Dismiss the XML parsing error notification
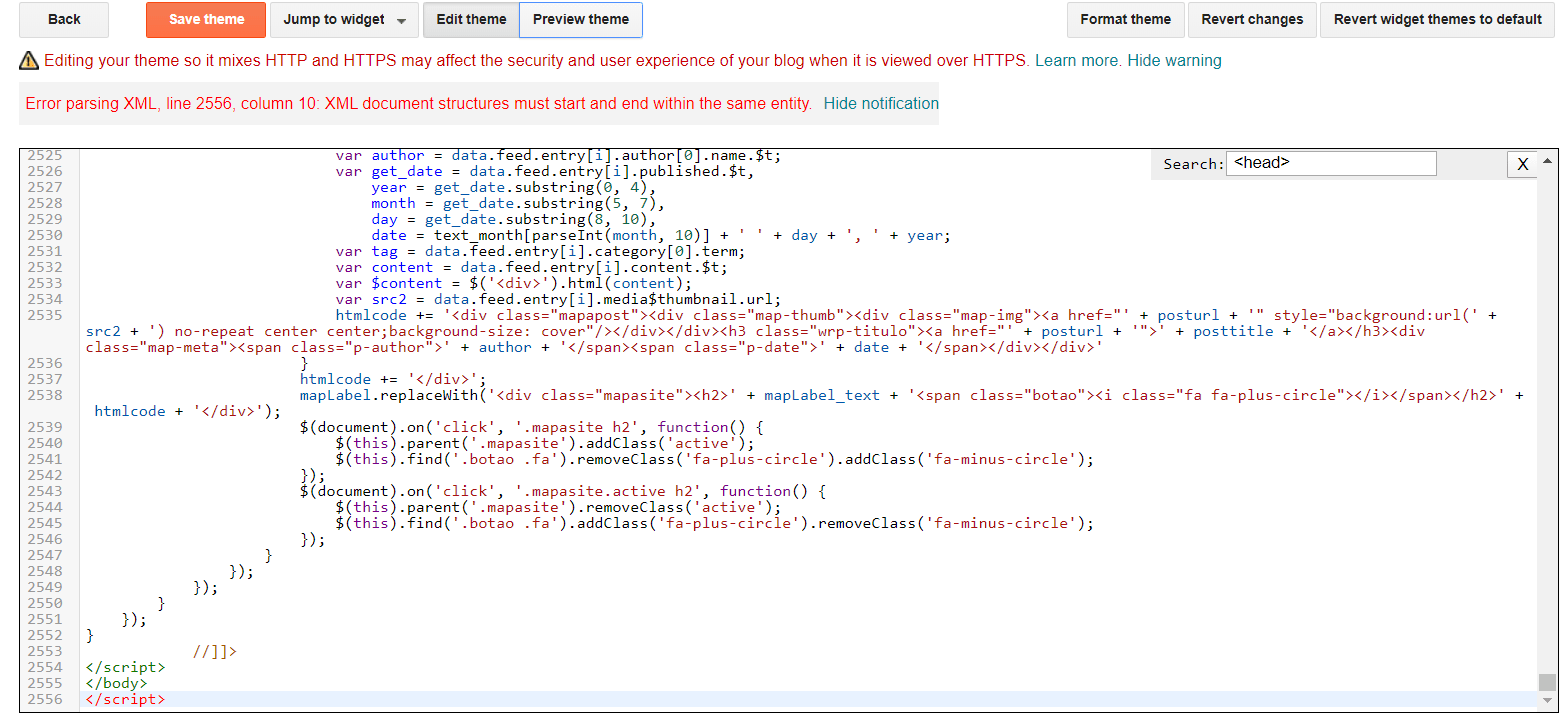The width and height of the screenshot is (1560, 715). (x=881, y=103)
